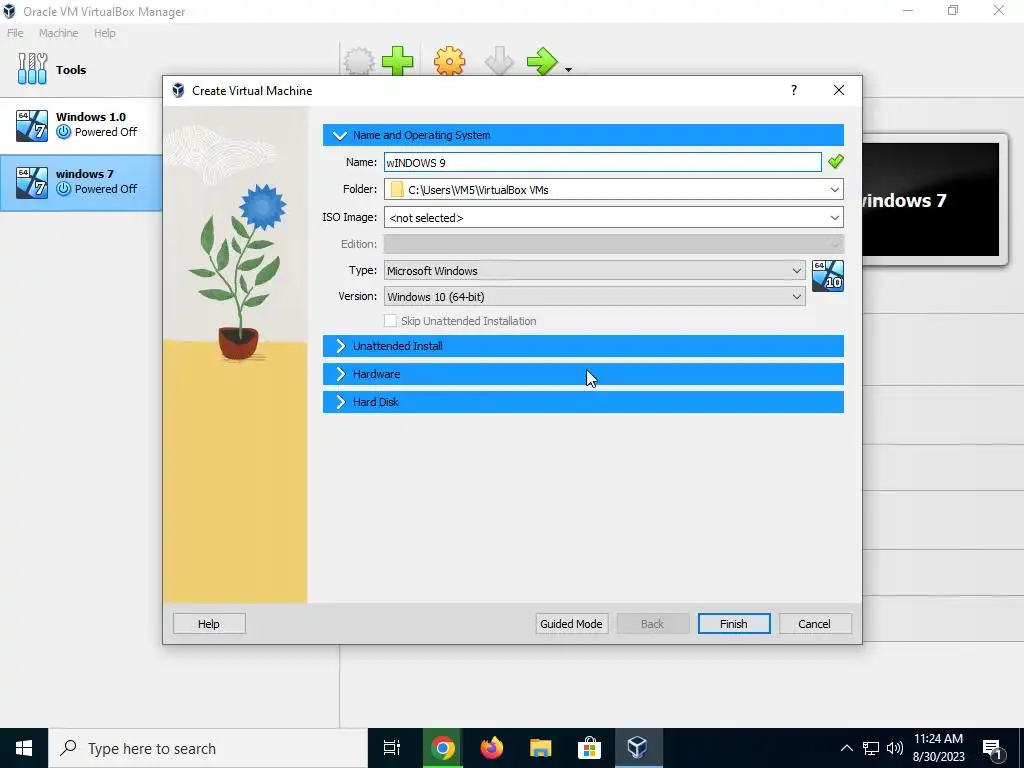
Task: Open the Folder path dropdown
Action: [x=834, y=190]
